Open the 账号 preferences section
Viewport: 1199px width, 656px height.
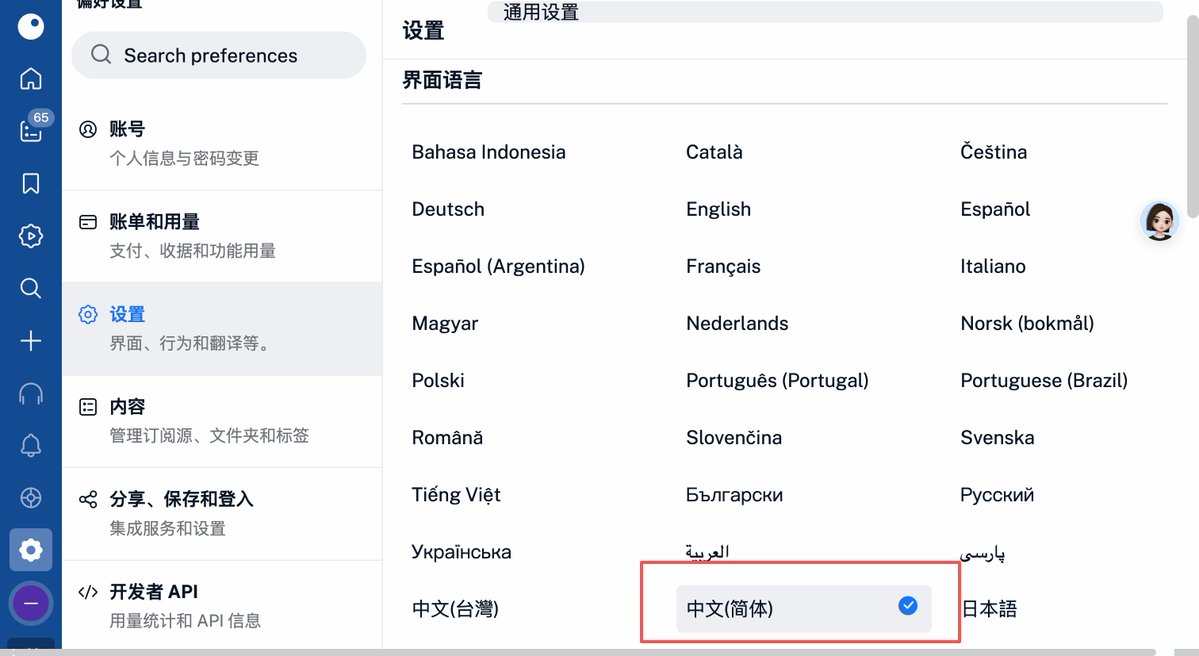[222, 144]
